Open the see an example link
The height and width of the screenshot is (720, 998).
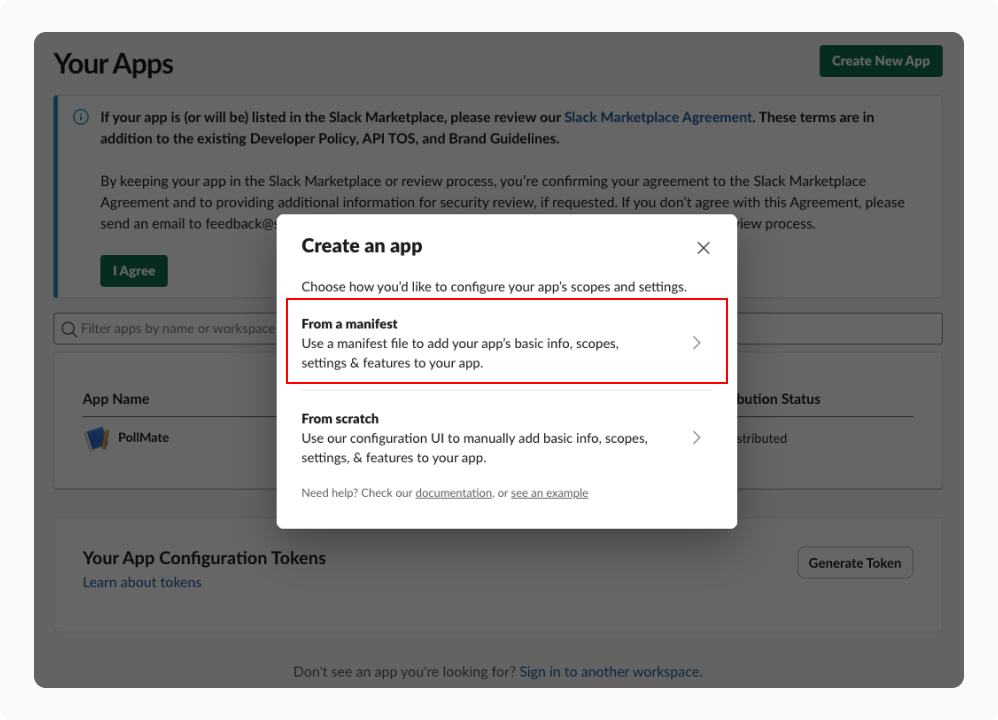549,493
